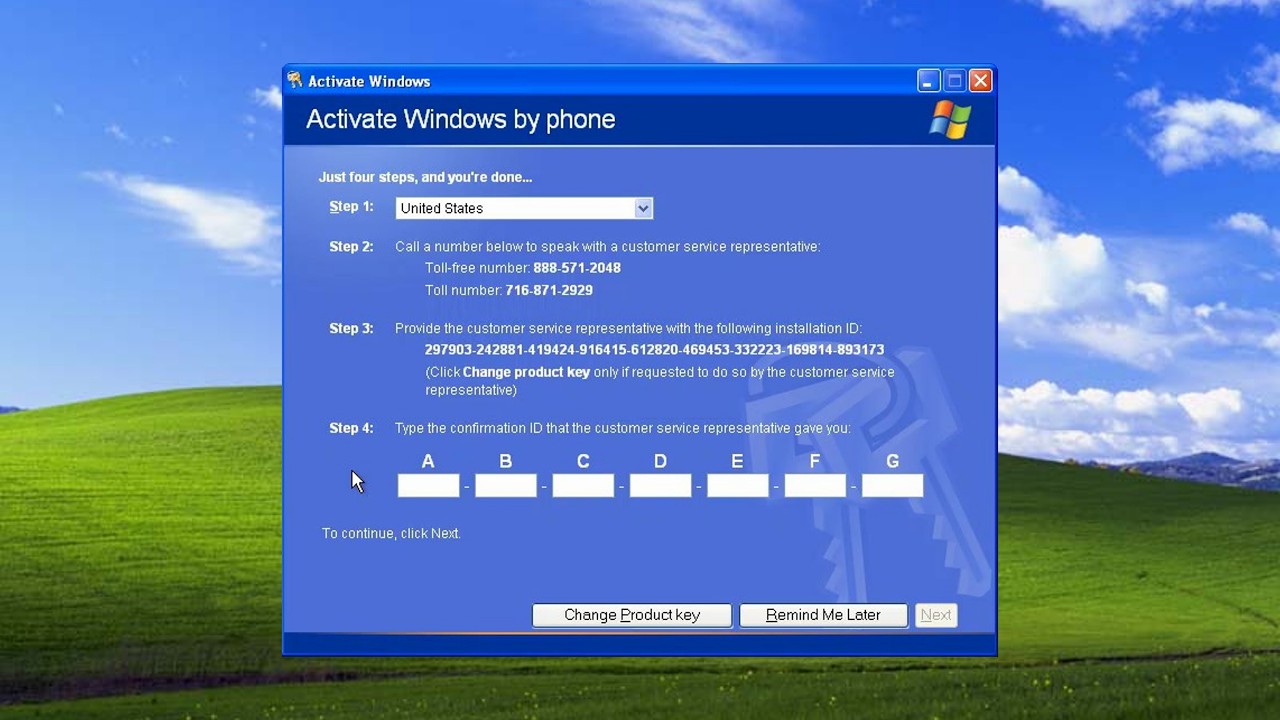
Task: Click the 'Step 2:' label
Action: (351, 246)
